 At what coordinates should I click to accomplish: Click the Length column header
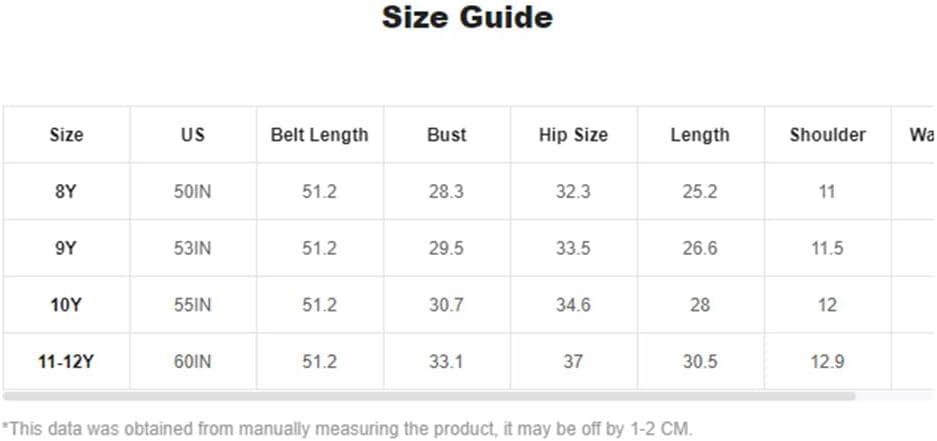(x=700, y=134)
